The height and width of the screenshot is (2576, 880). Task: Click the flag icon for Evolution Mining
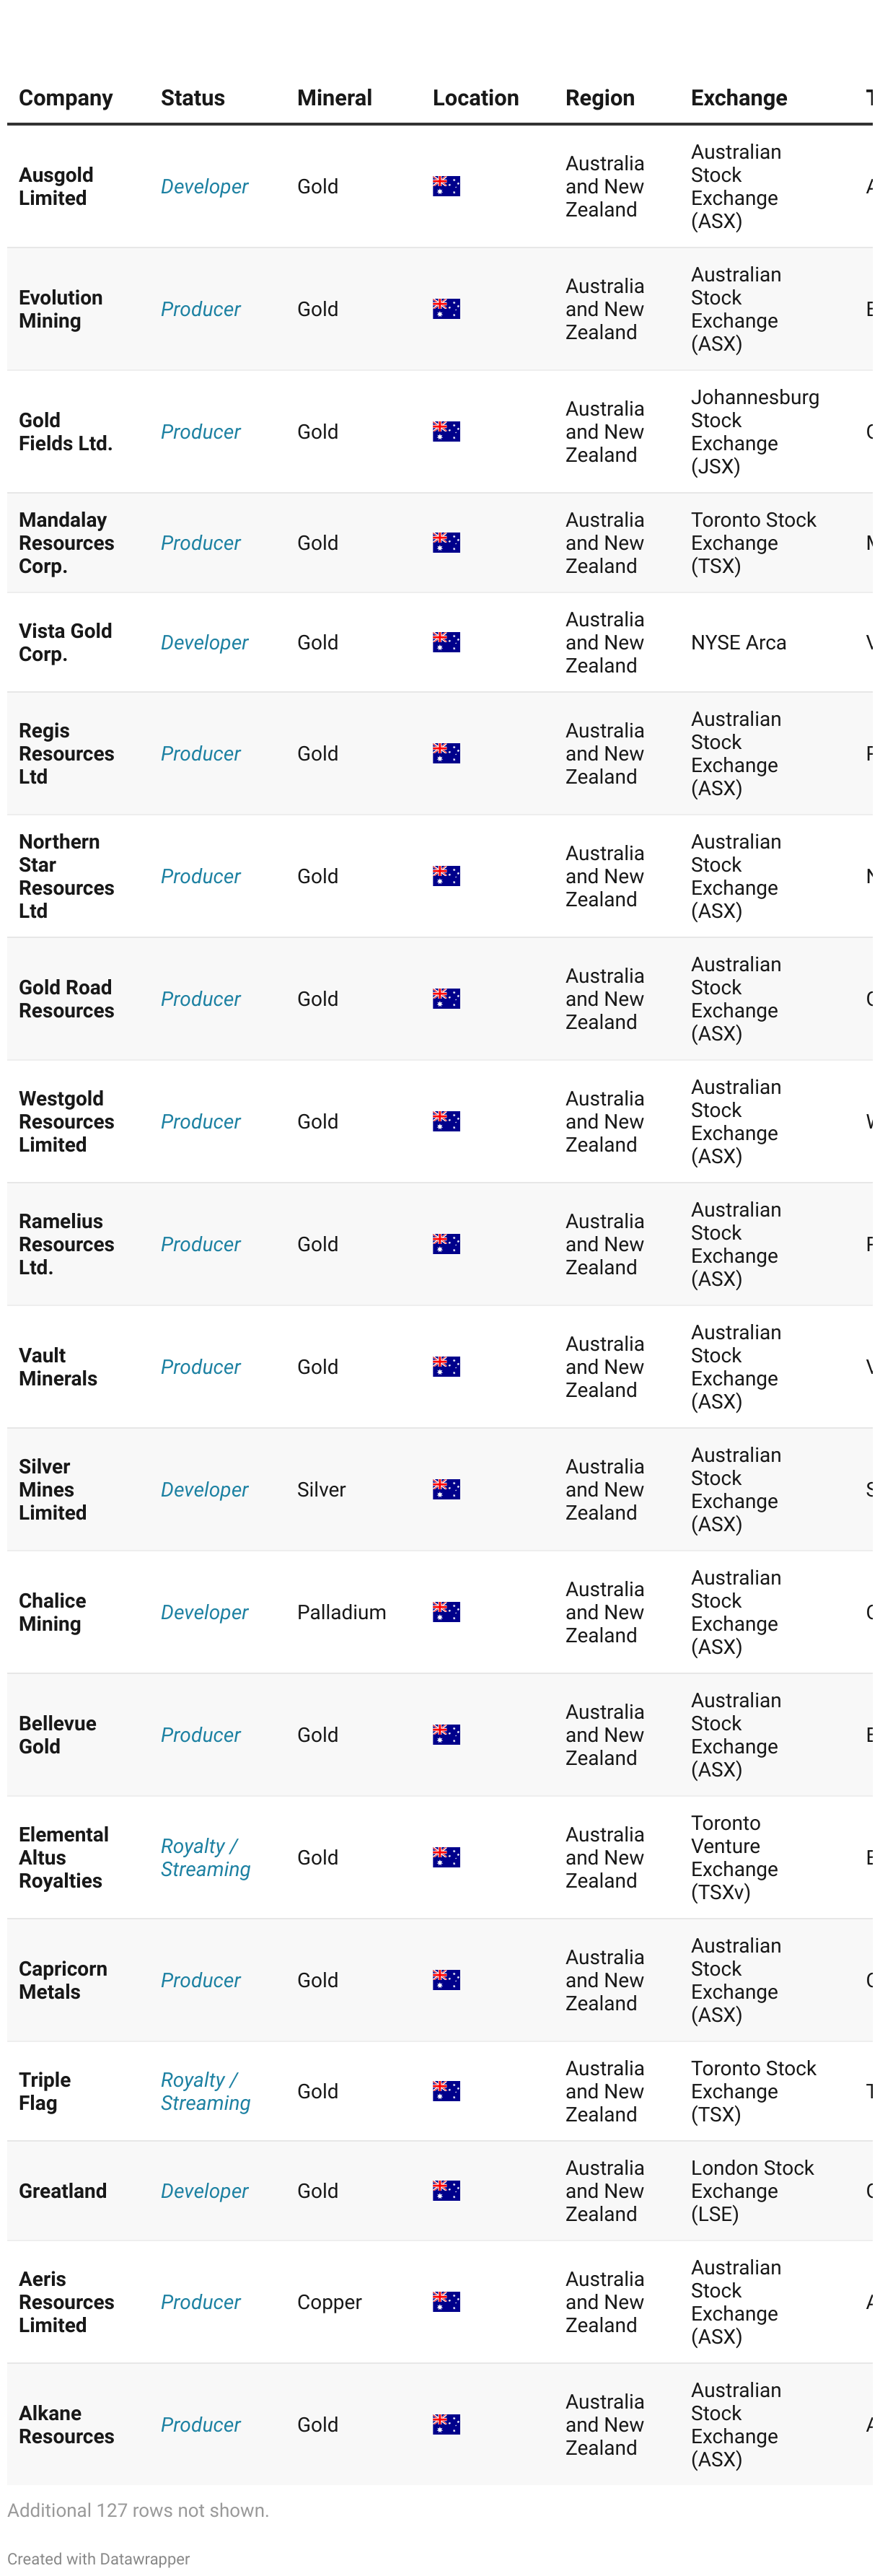tap(446, 309)
